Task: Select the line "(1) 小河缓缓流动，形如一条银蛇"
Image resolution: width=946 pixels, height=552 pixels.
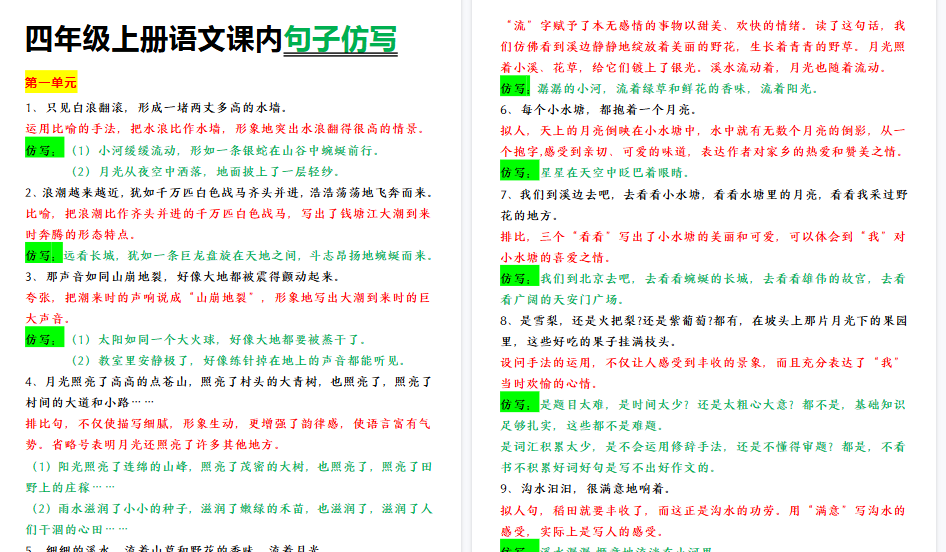Action: tap(226, 150)
